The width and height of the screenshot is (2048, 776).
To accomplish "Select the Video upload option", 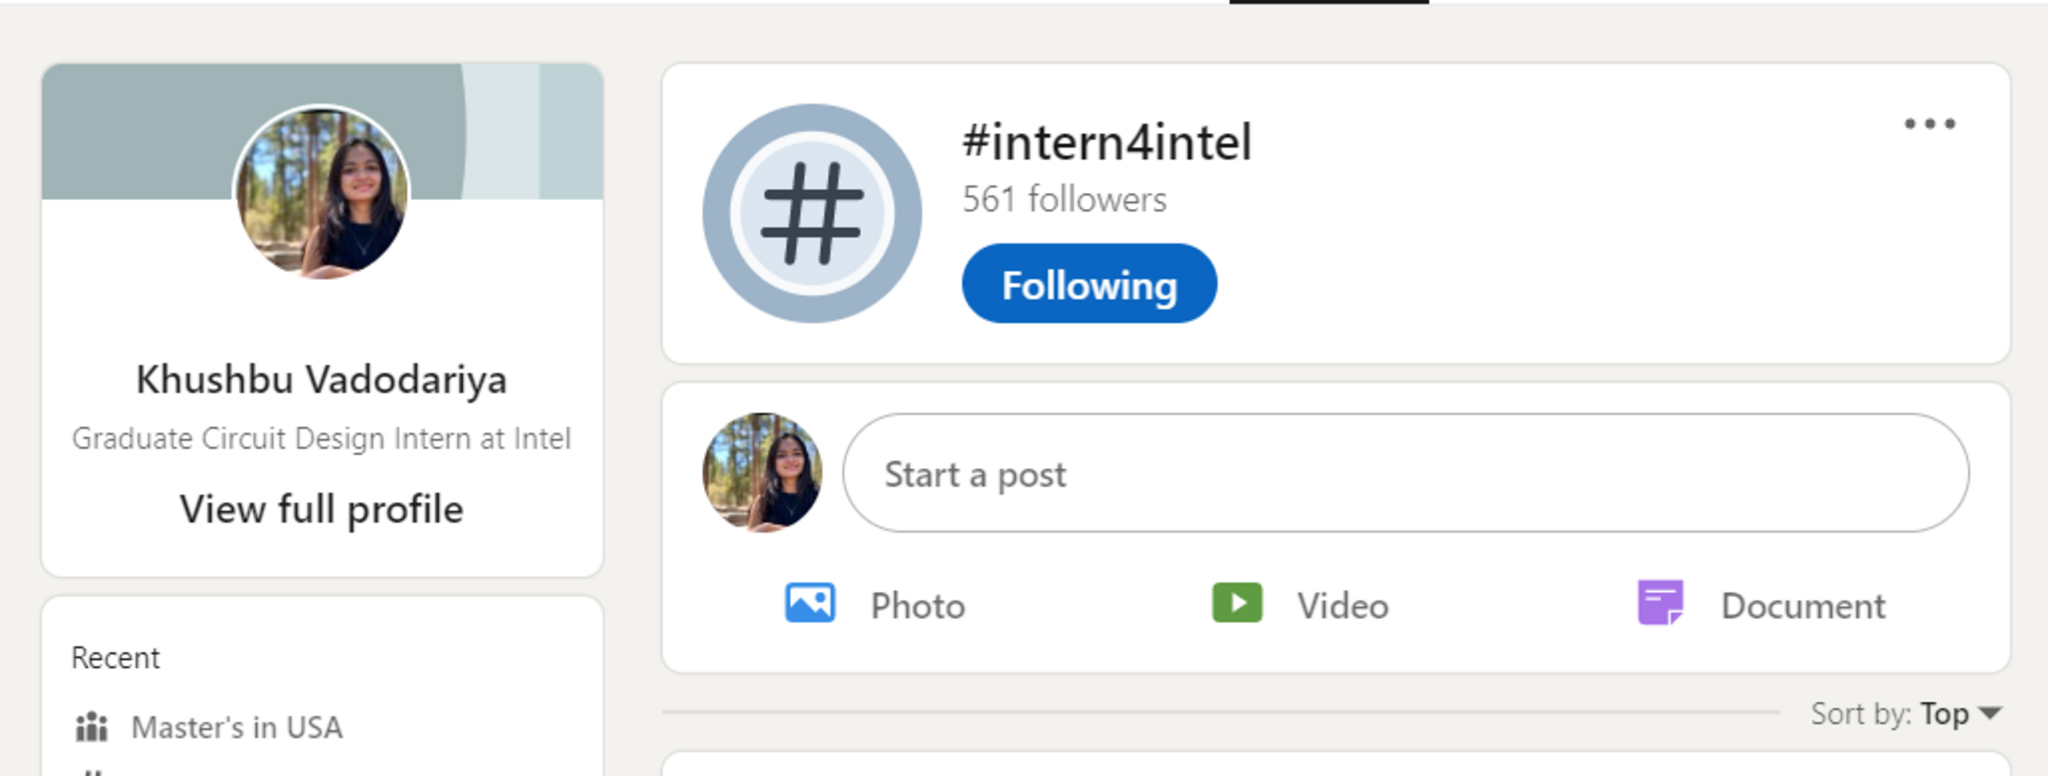I will 1342,606.
